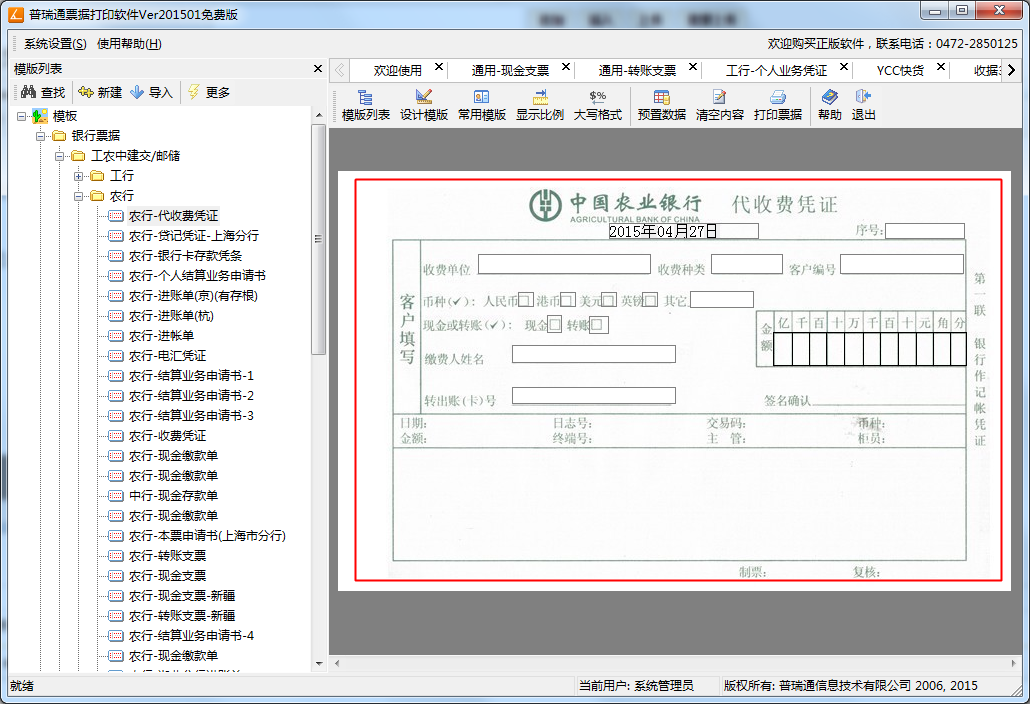The height and width of the screenshot is (704, 1030).
Task: Click the 设计模版 design icon
Action: pos(424,105)
